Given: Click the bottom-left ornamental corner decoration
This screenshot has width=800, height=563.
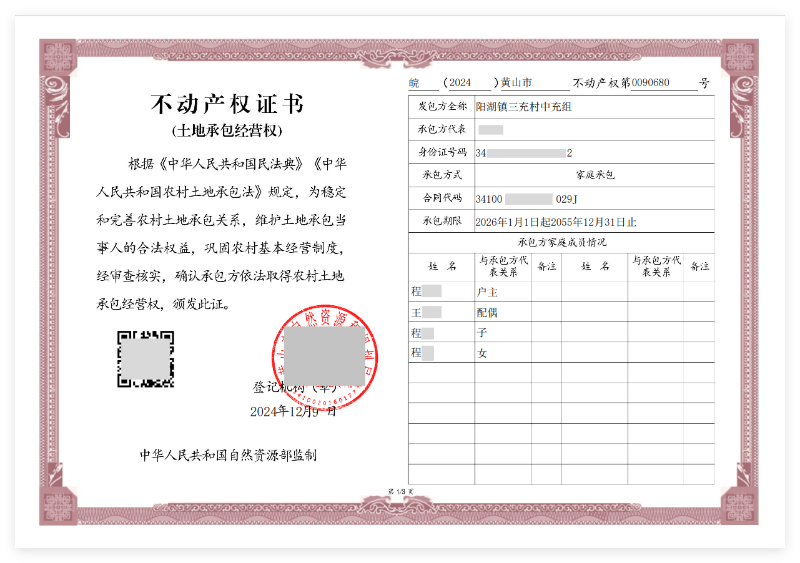Looking at the screenshot, I should click(58, 506).
